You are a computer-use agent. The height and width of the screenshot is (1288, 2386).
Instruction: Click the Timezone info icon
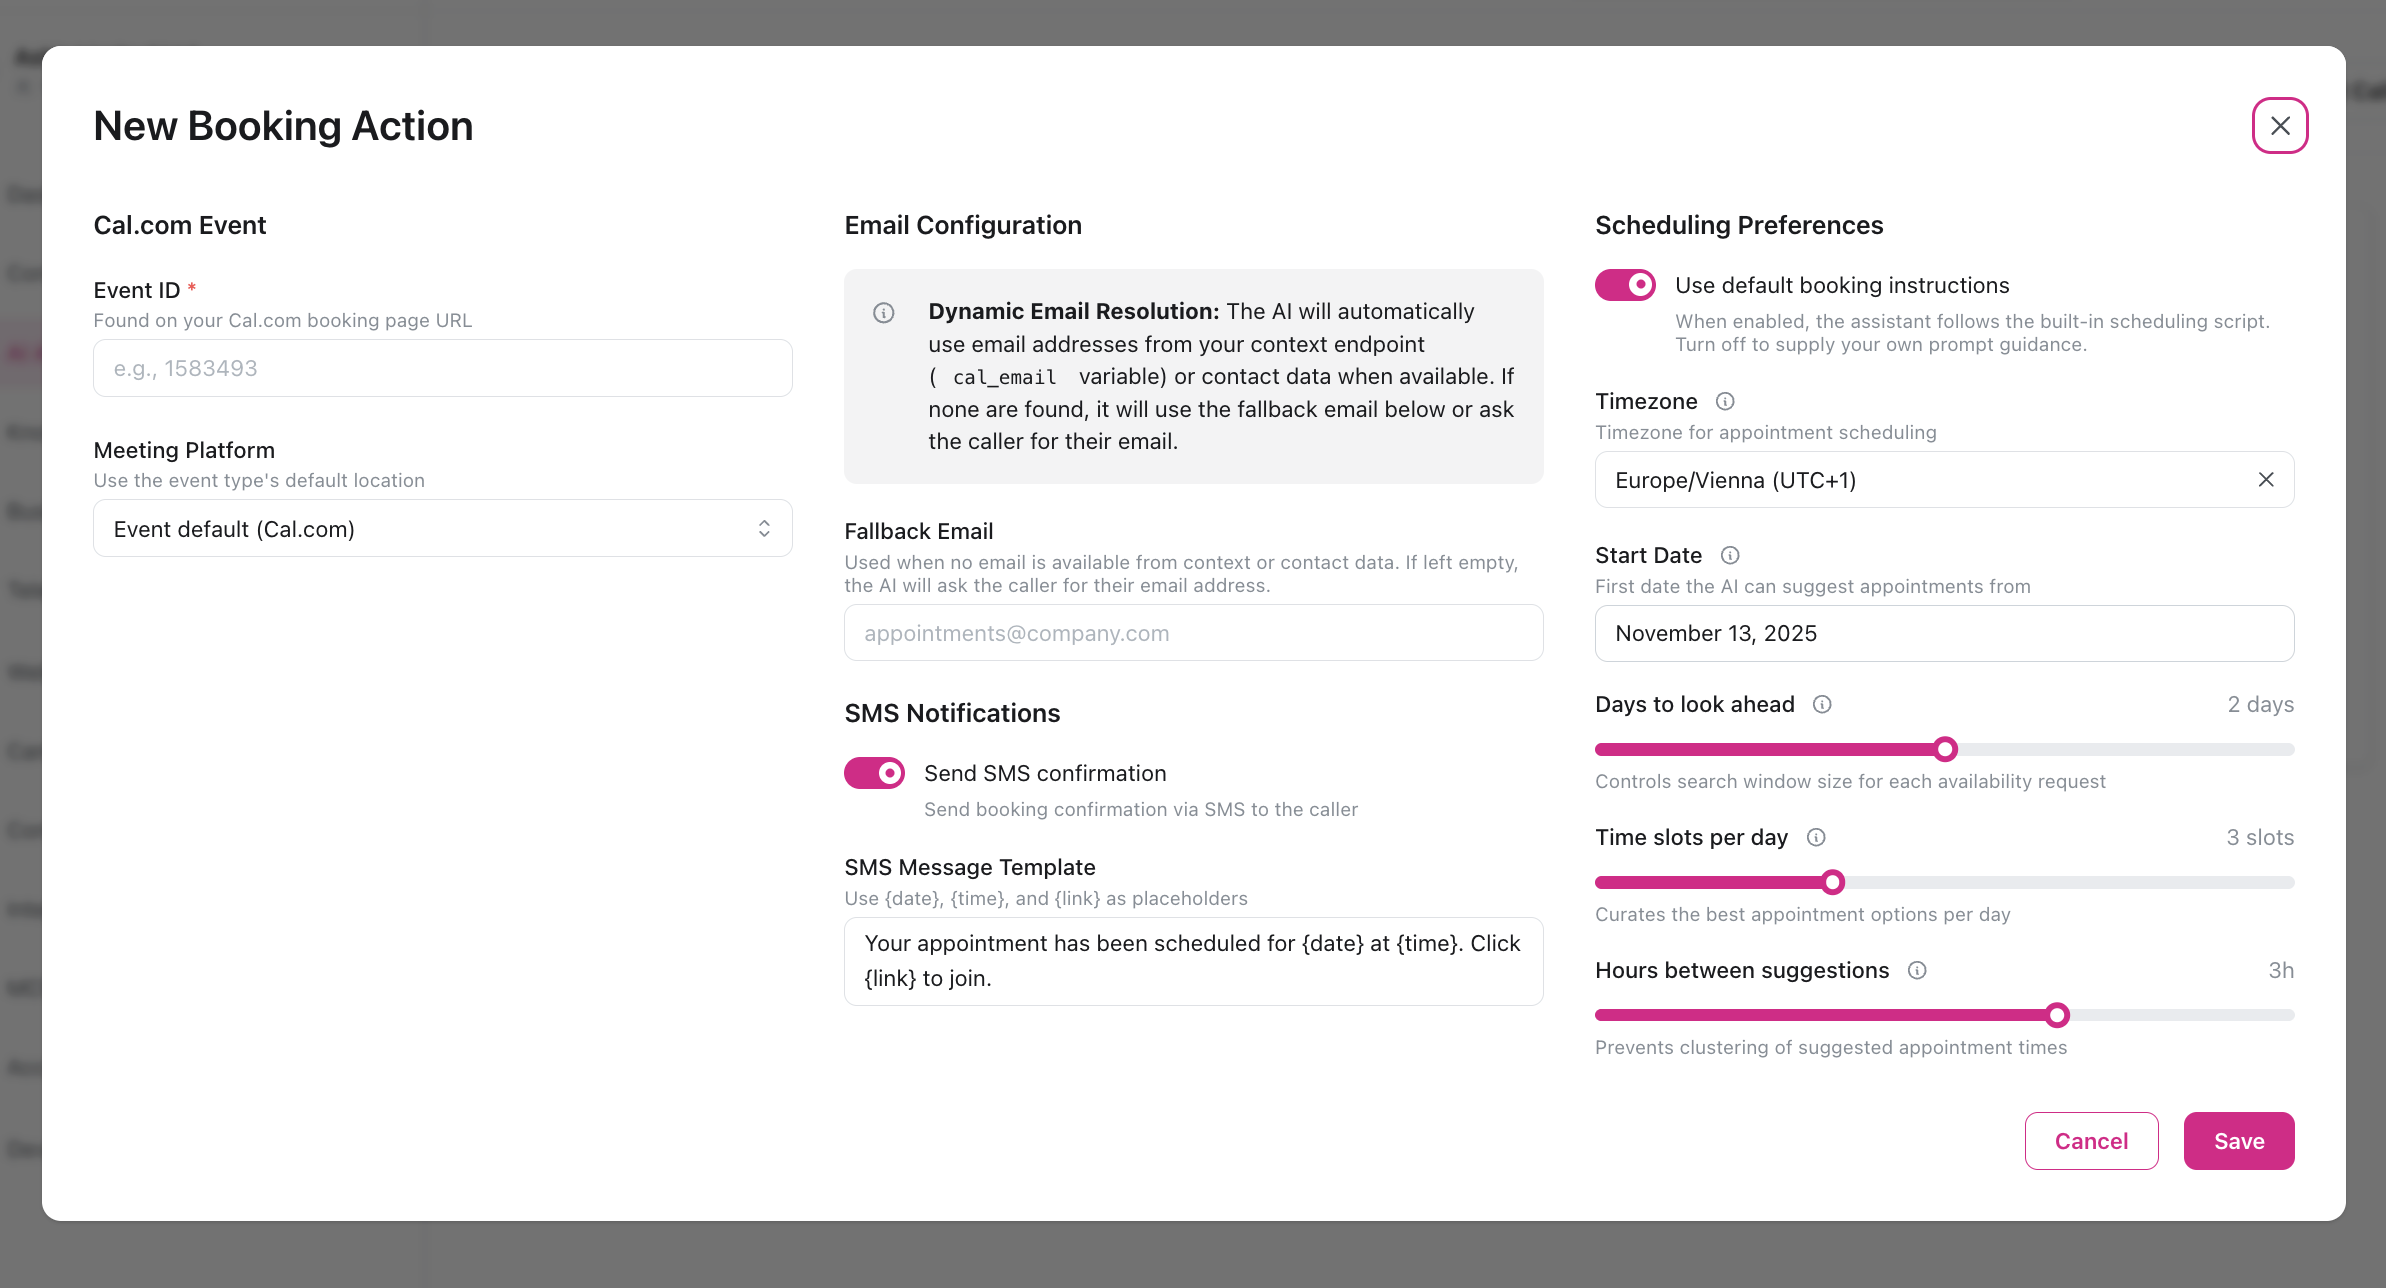point(1725,401)
